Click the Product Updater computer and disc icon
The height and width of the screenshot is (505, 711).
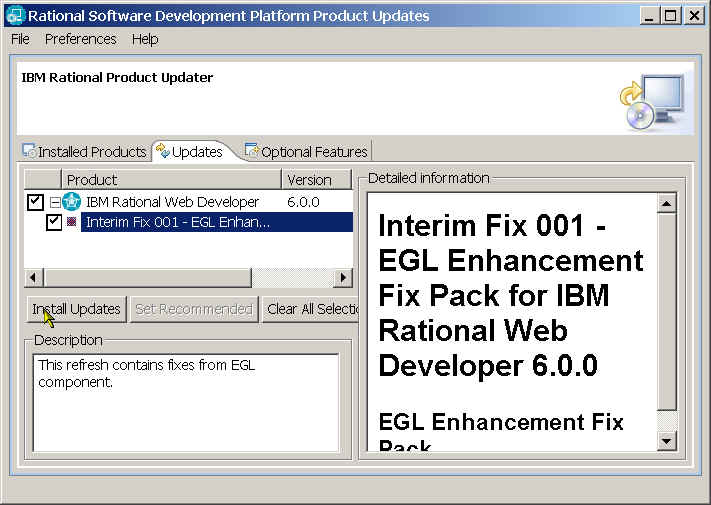[653, 102]
